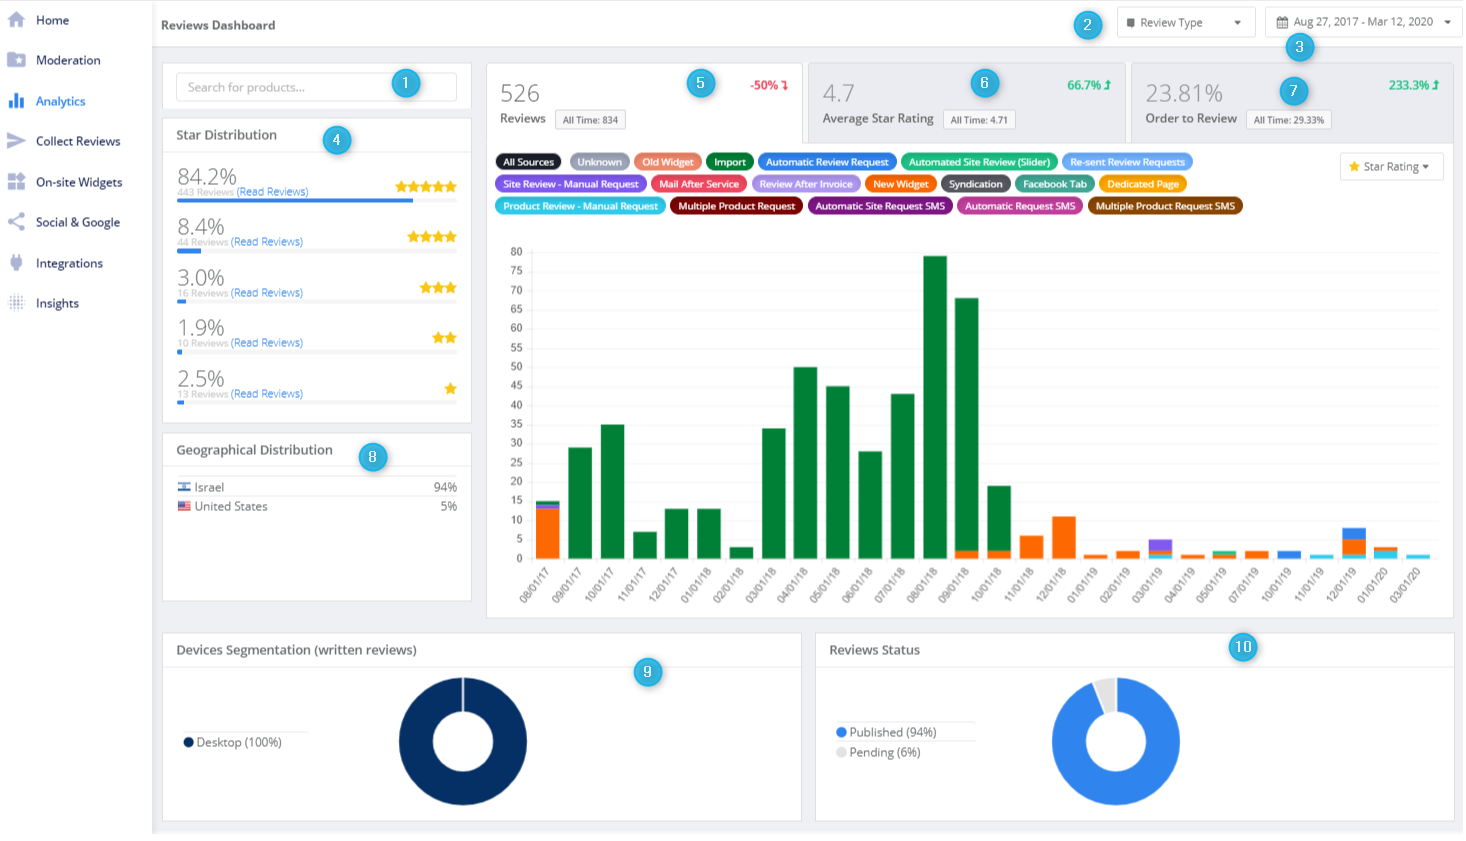This screenshot has height=841, width=1466.
Task: Open the Insights icon in sidebar
Action: (x=15, y=303)
